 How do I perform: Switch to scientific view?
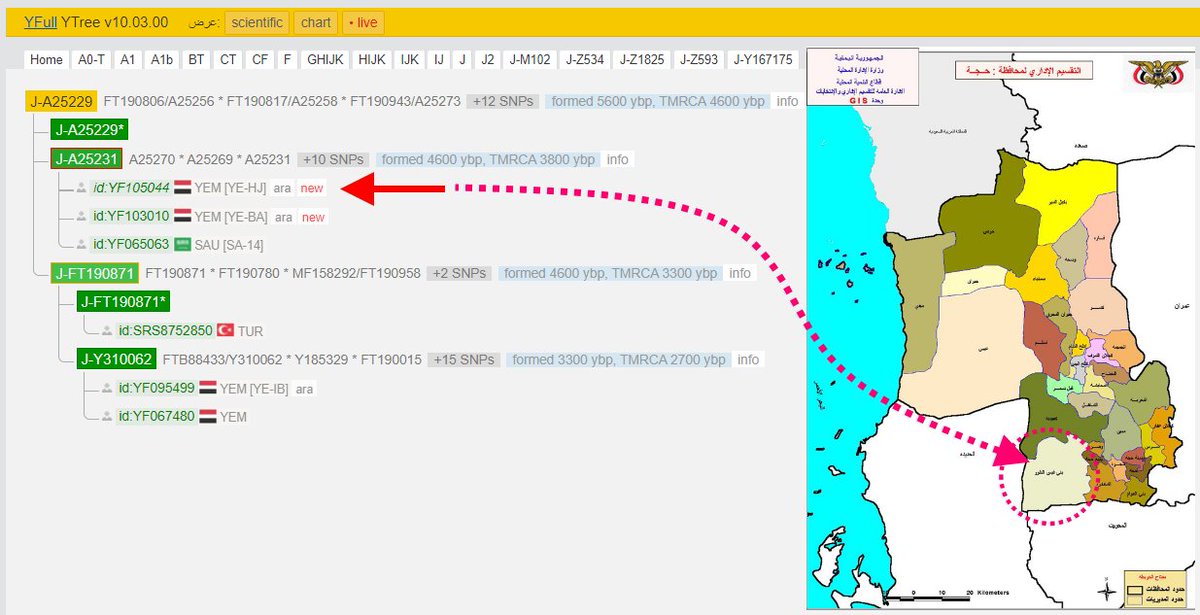(257, 22)
